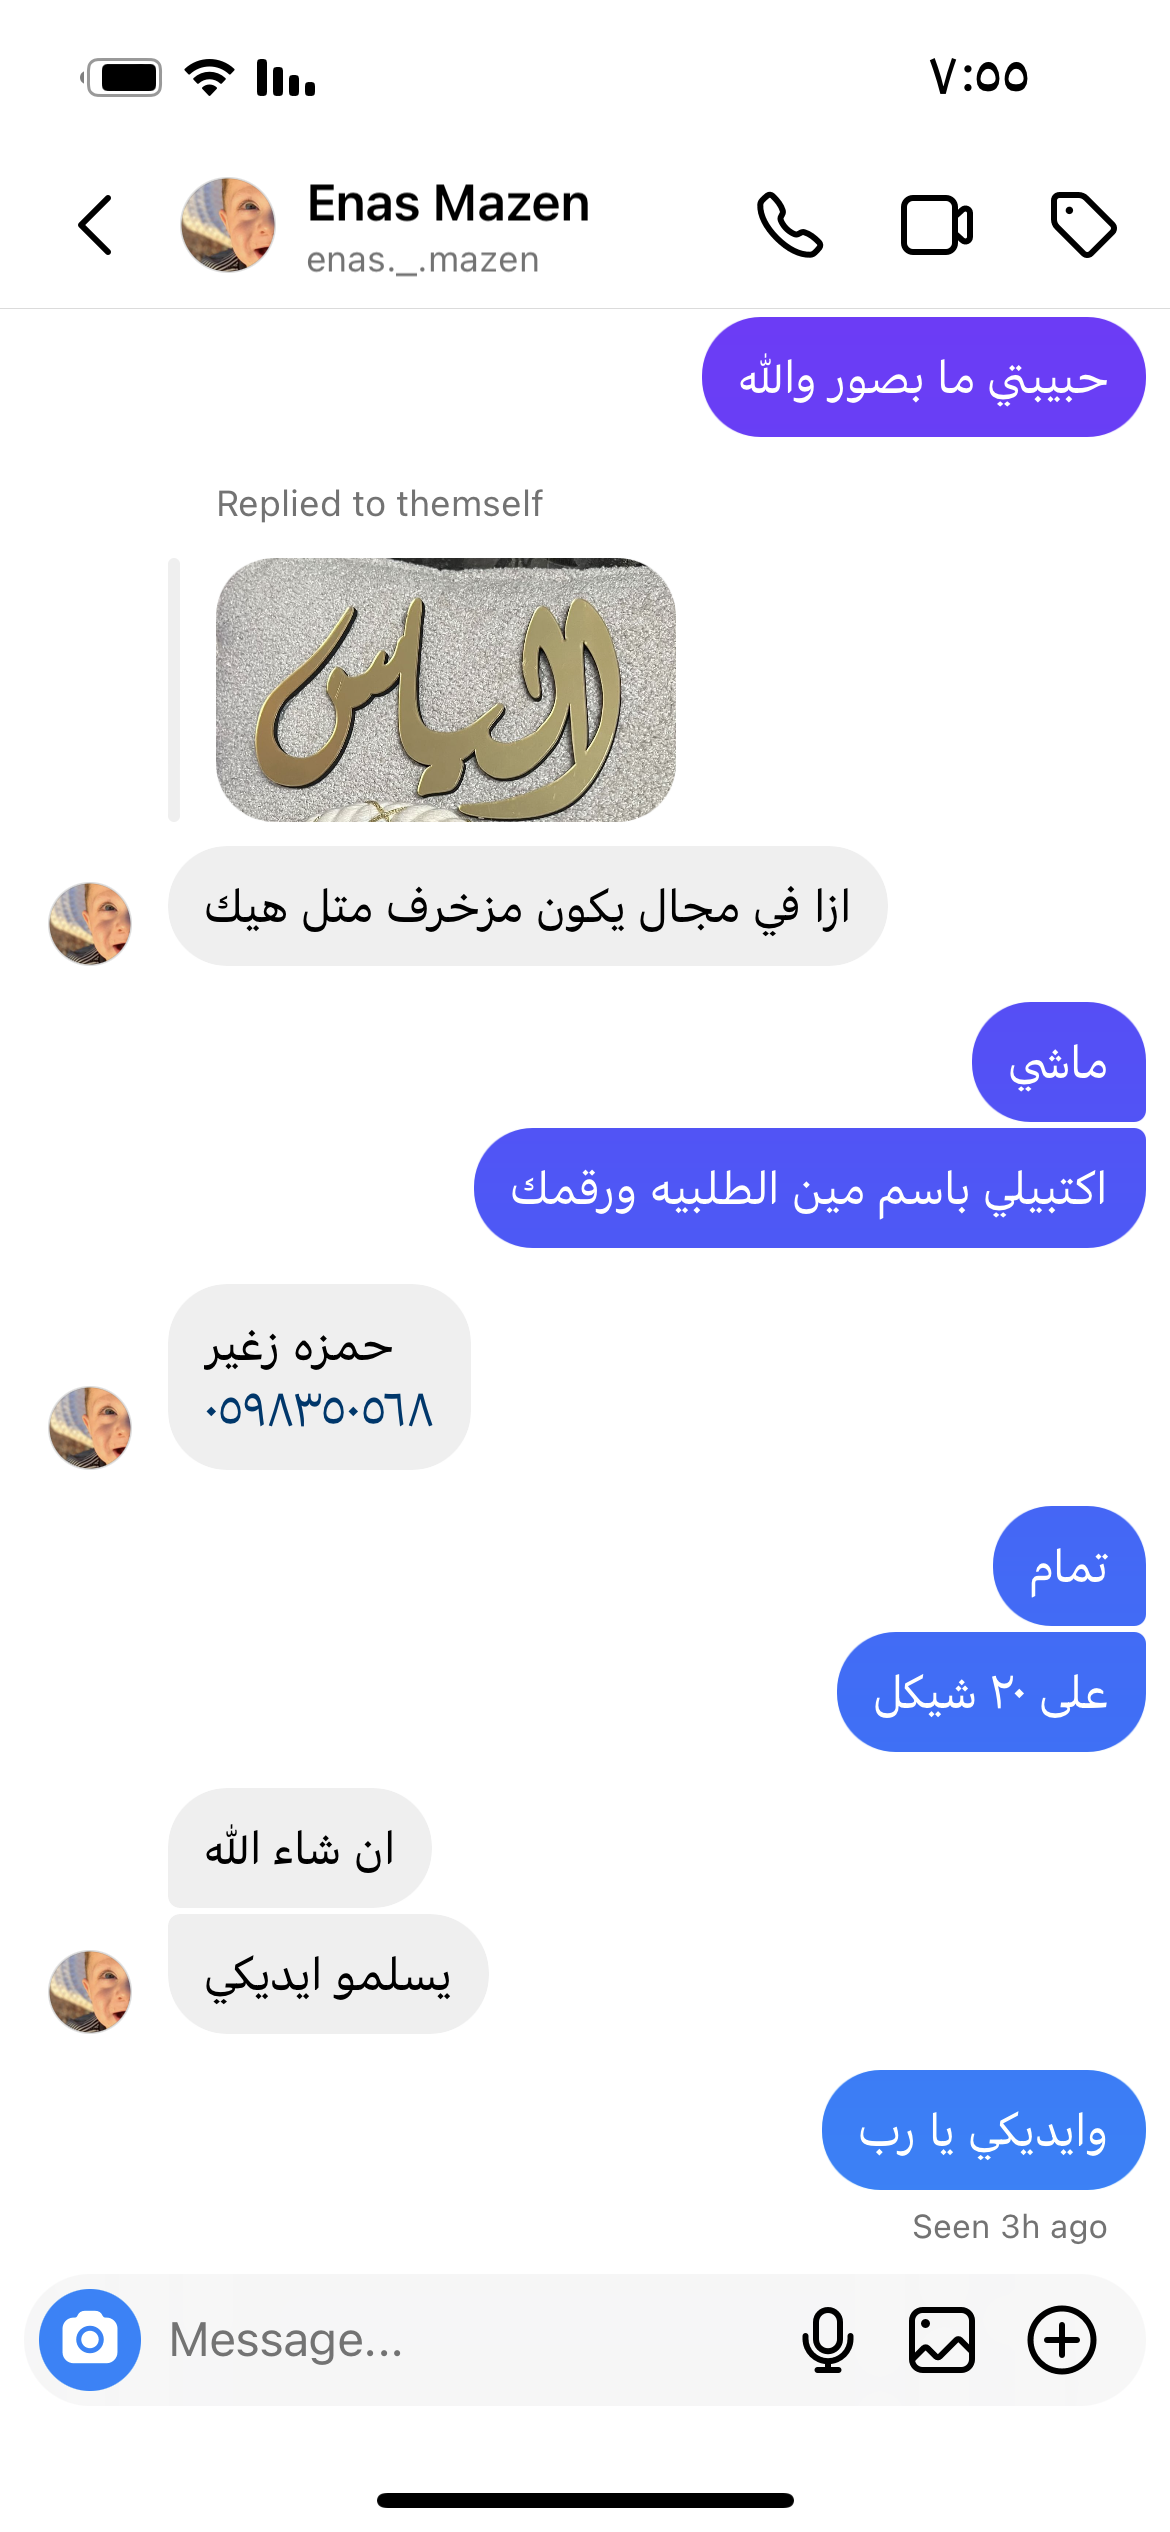Open the replied gold calligraphy image
Viewport: 1170px width, 2532px height.
[x=446, y=690]
